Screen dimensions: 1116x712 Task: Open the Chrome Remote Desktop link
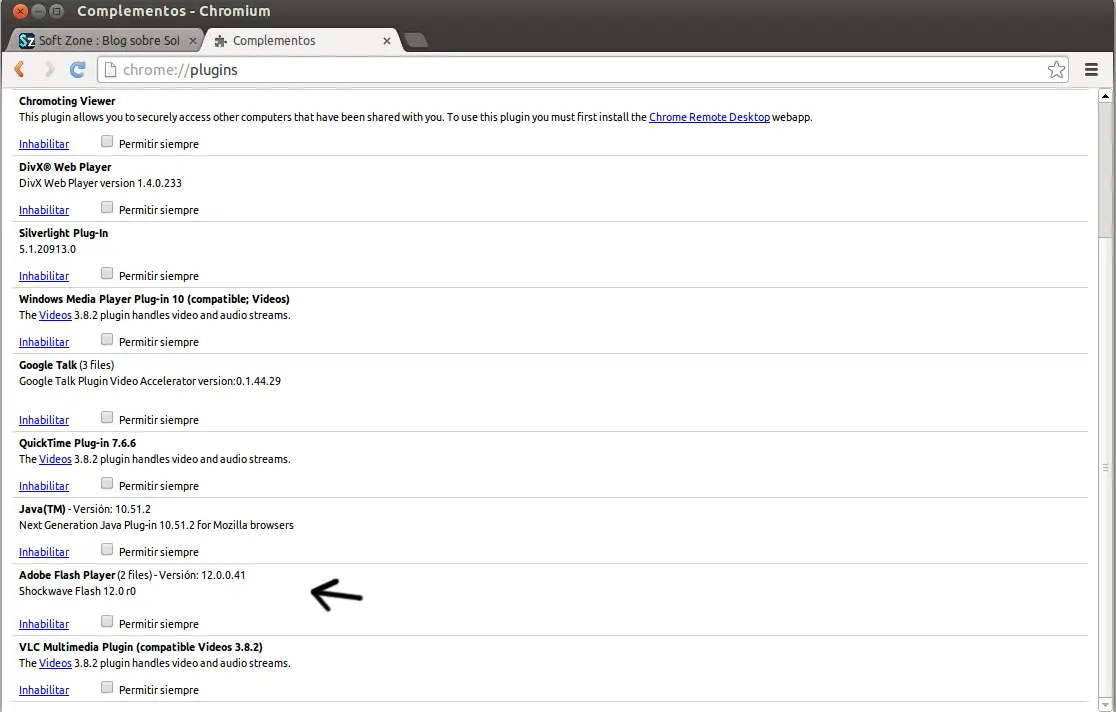click(x=709, y=117)
